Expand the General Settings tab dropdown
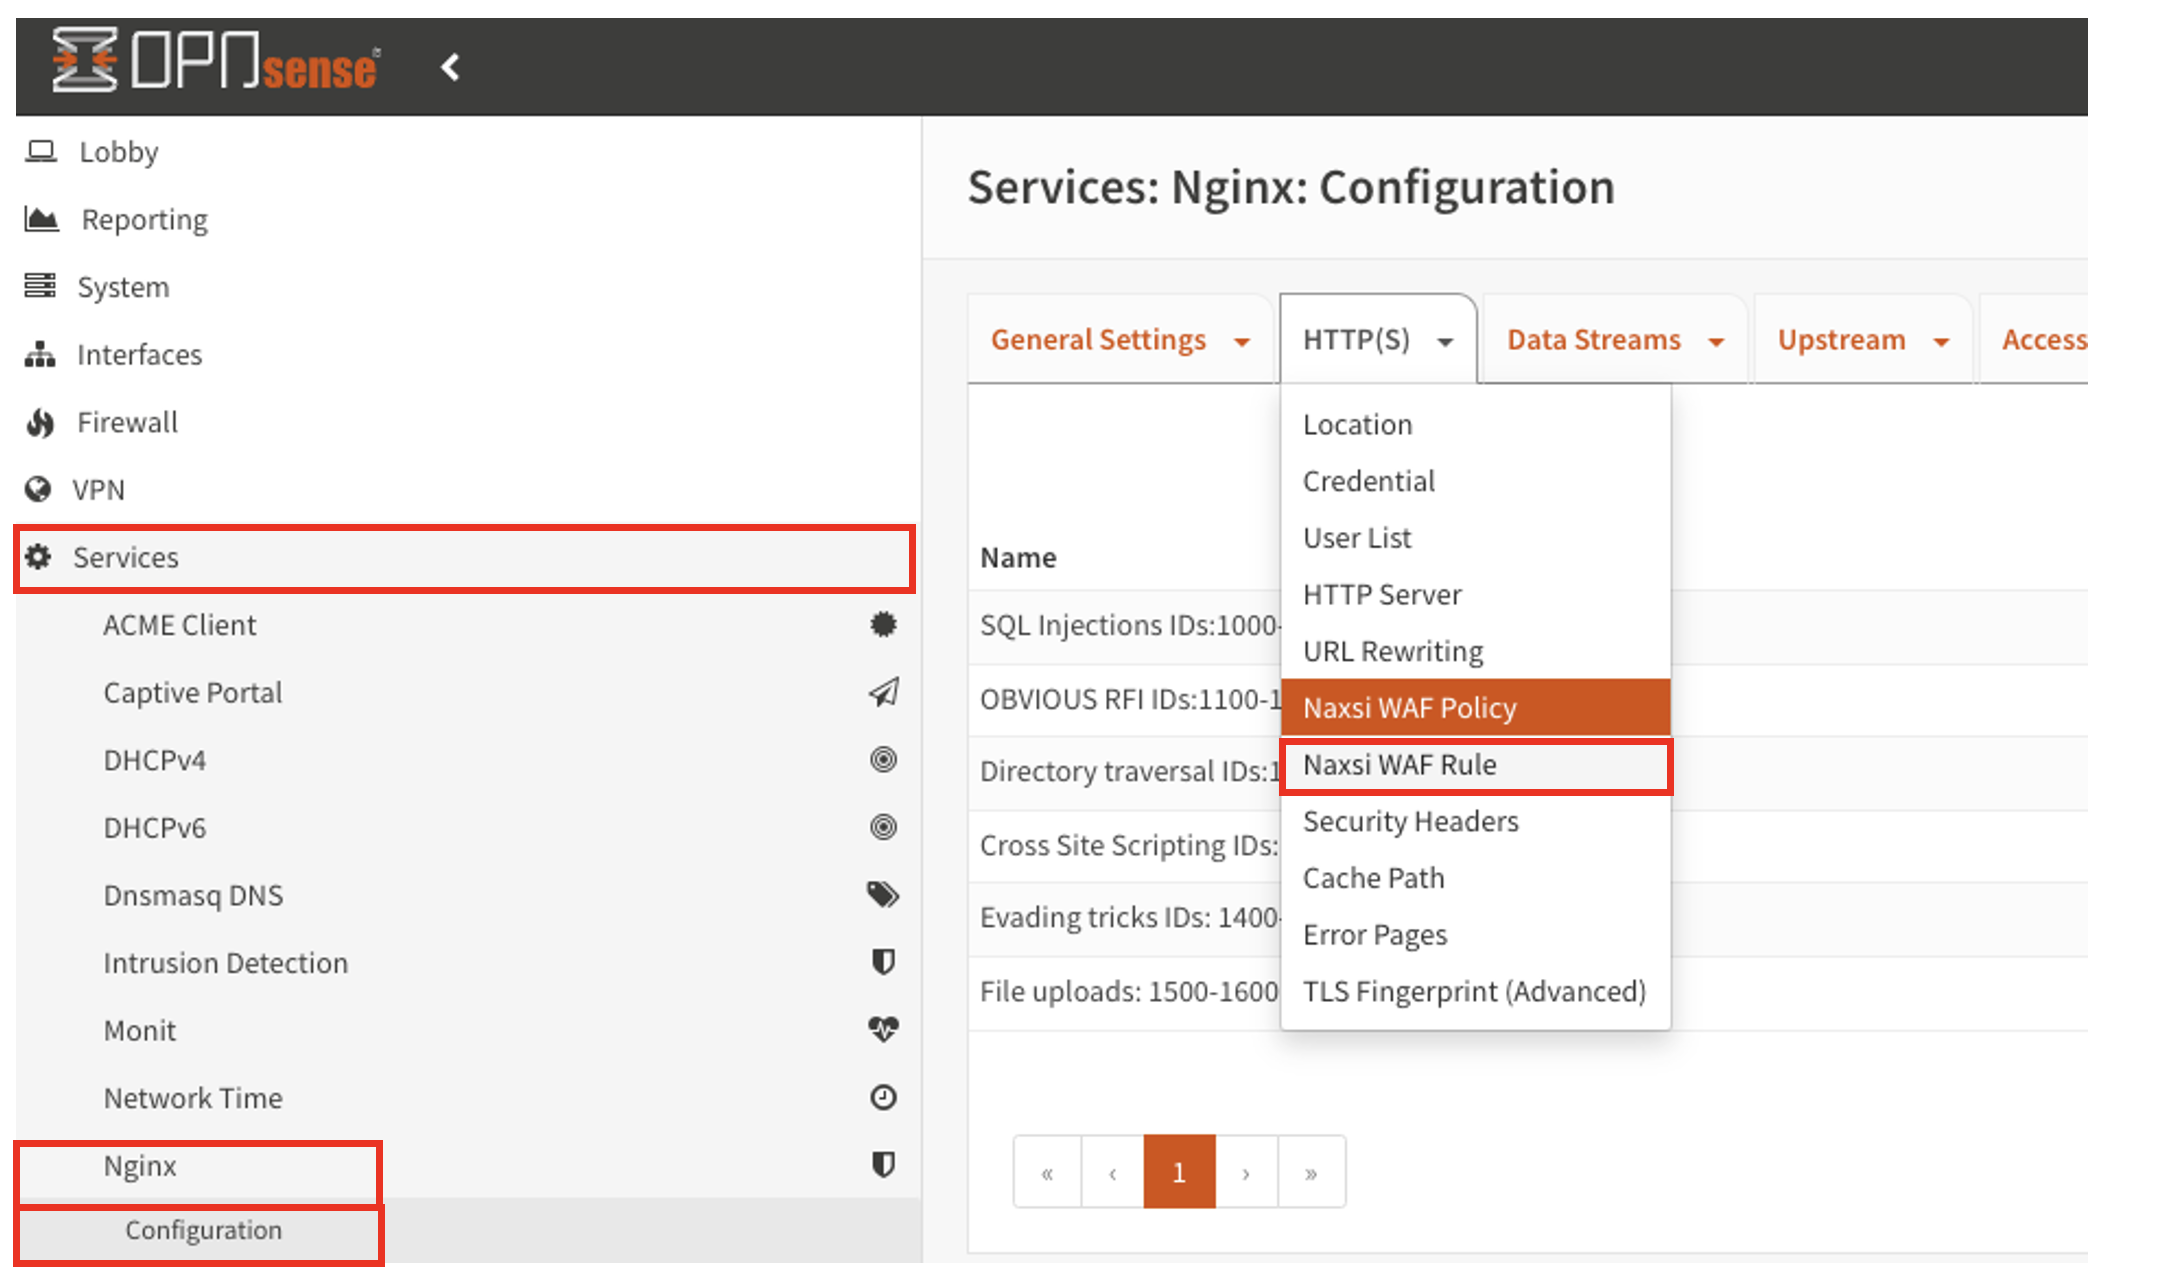 point(1241,342)
